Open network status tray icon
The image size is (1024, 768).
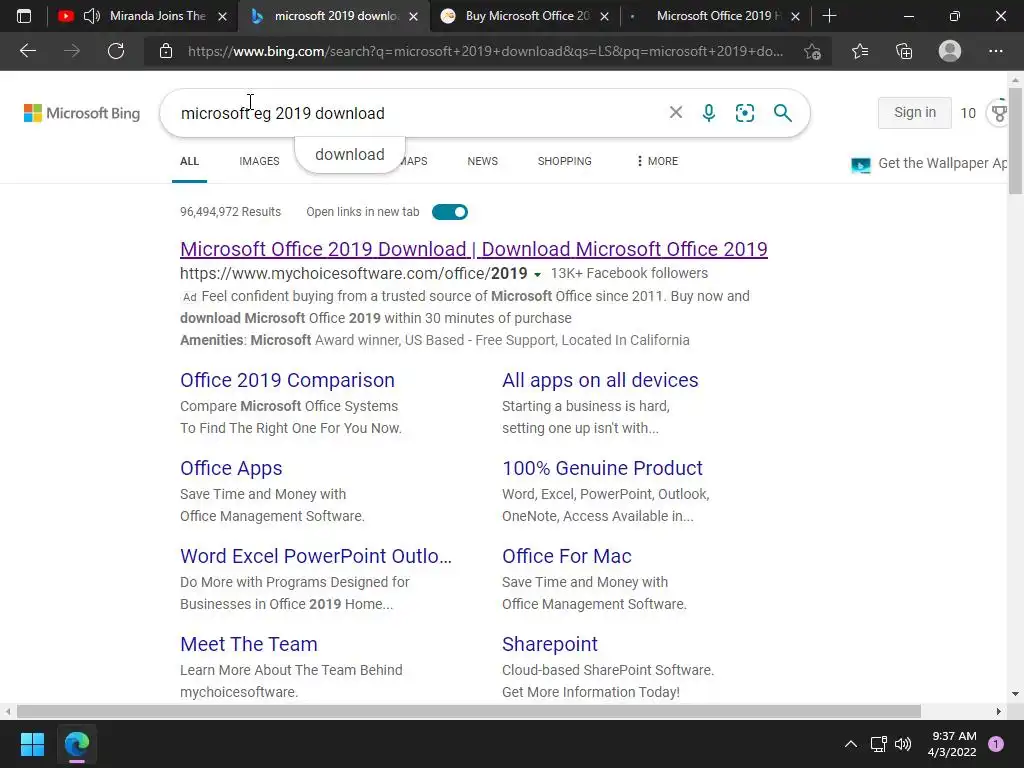coord(878,744)
